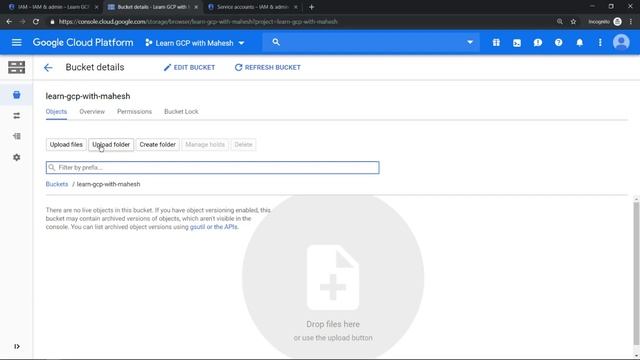Click the Drop files here area
Image resolution: width=640 pixels, height=360 pixels.
[x=333, y=278]
